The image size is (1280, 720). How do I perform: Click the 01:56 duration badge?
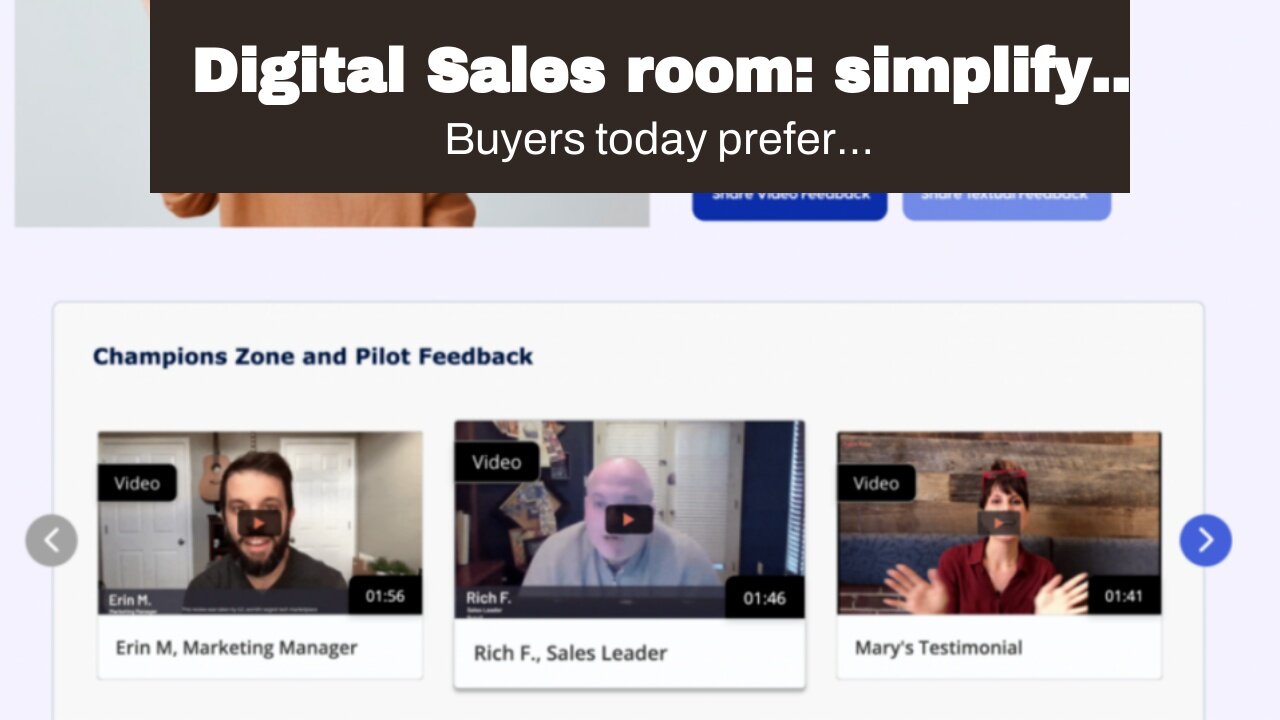(385, 596)
